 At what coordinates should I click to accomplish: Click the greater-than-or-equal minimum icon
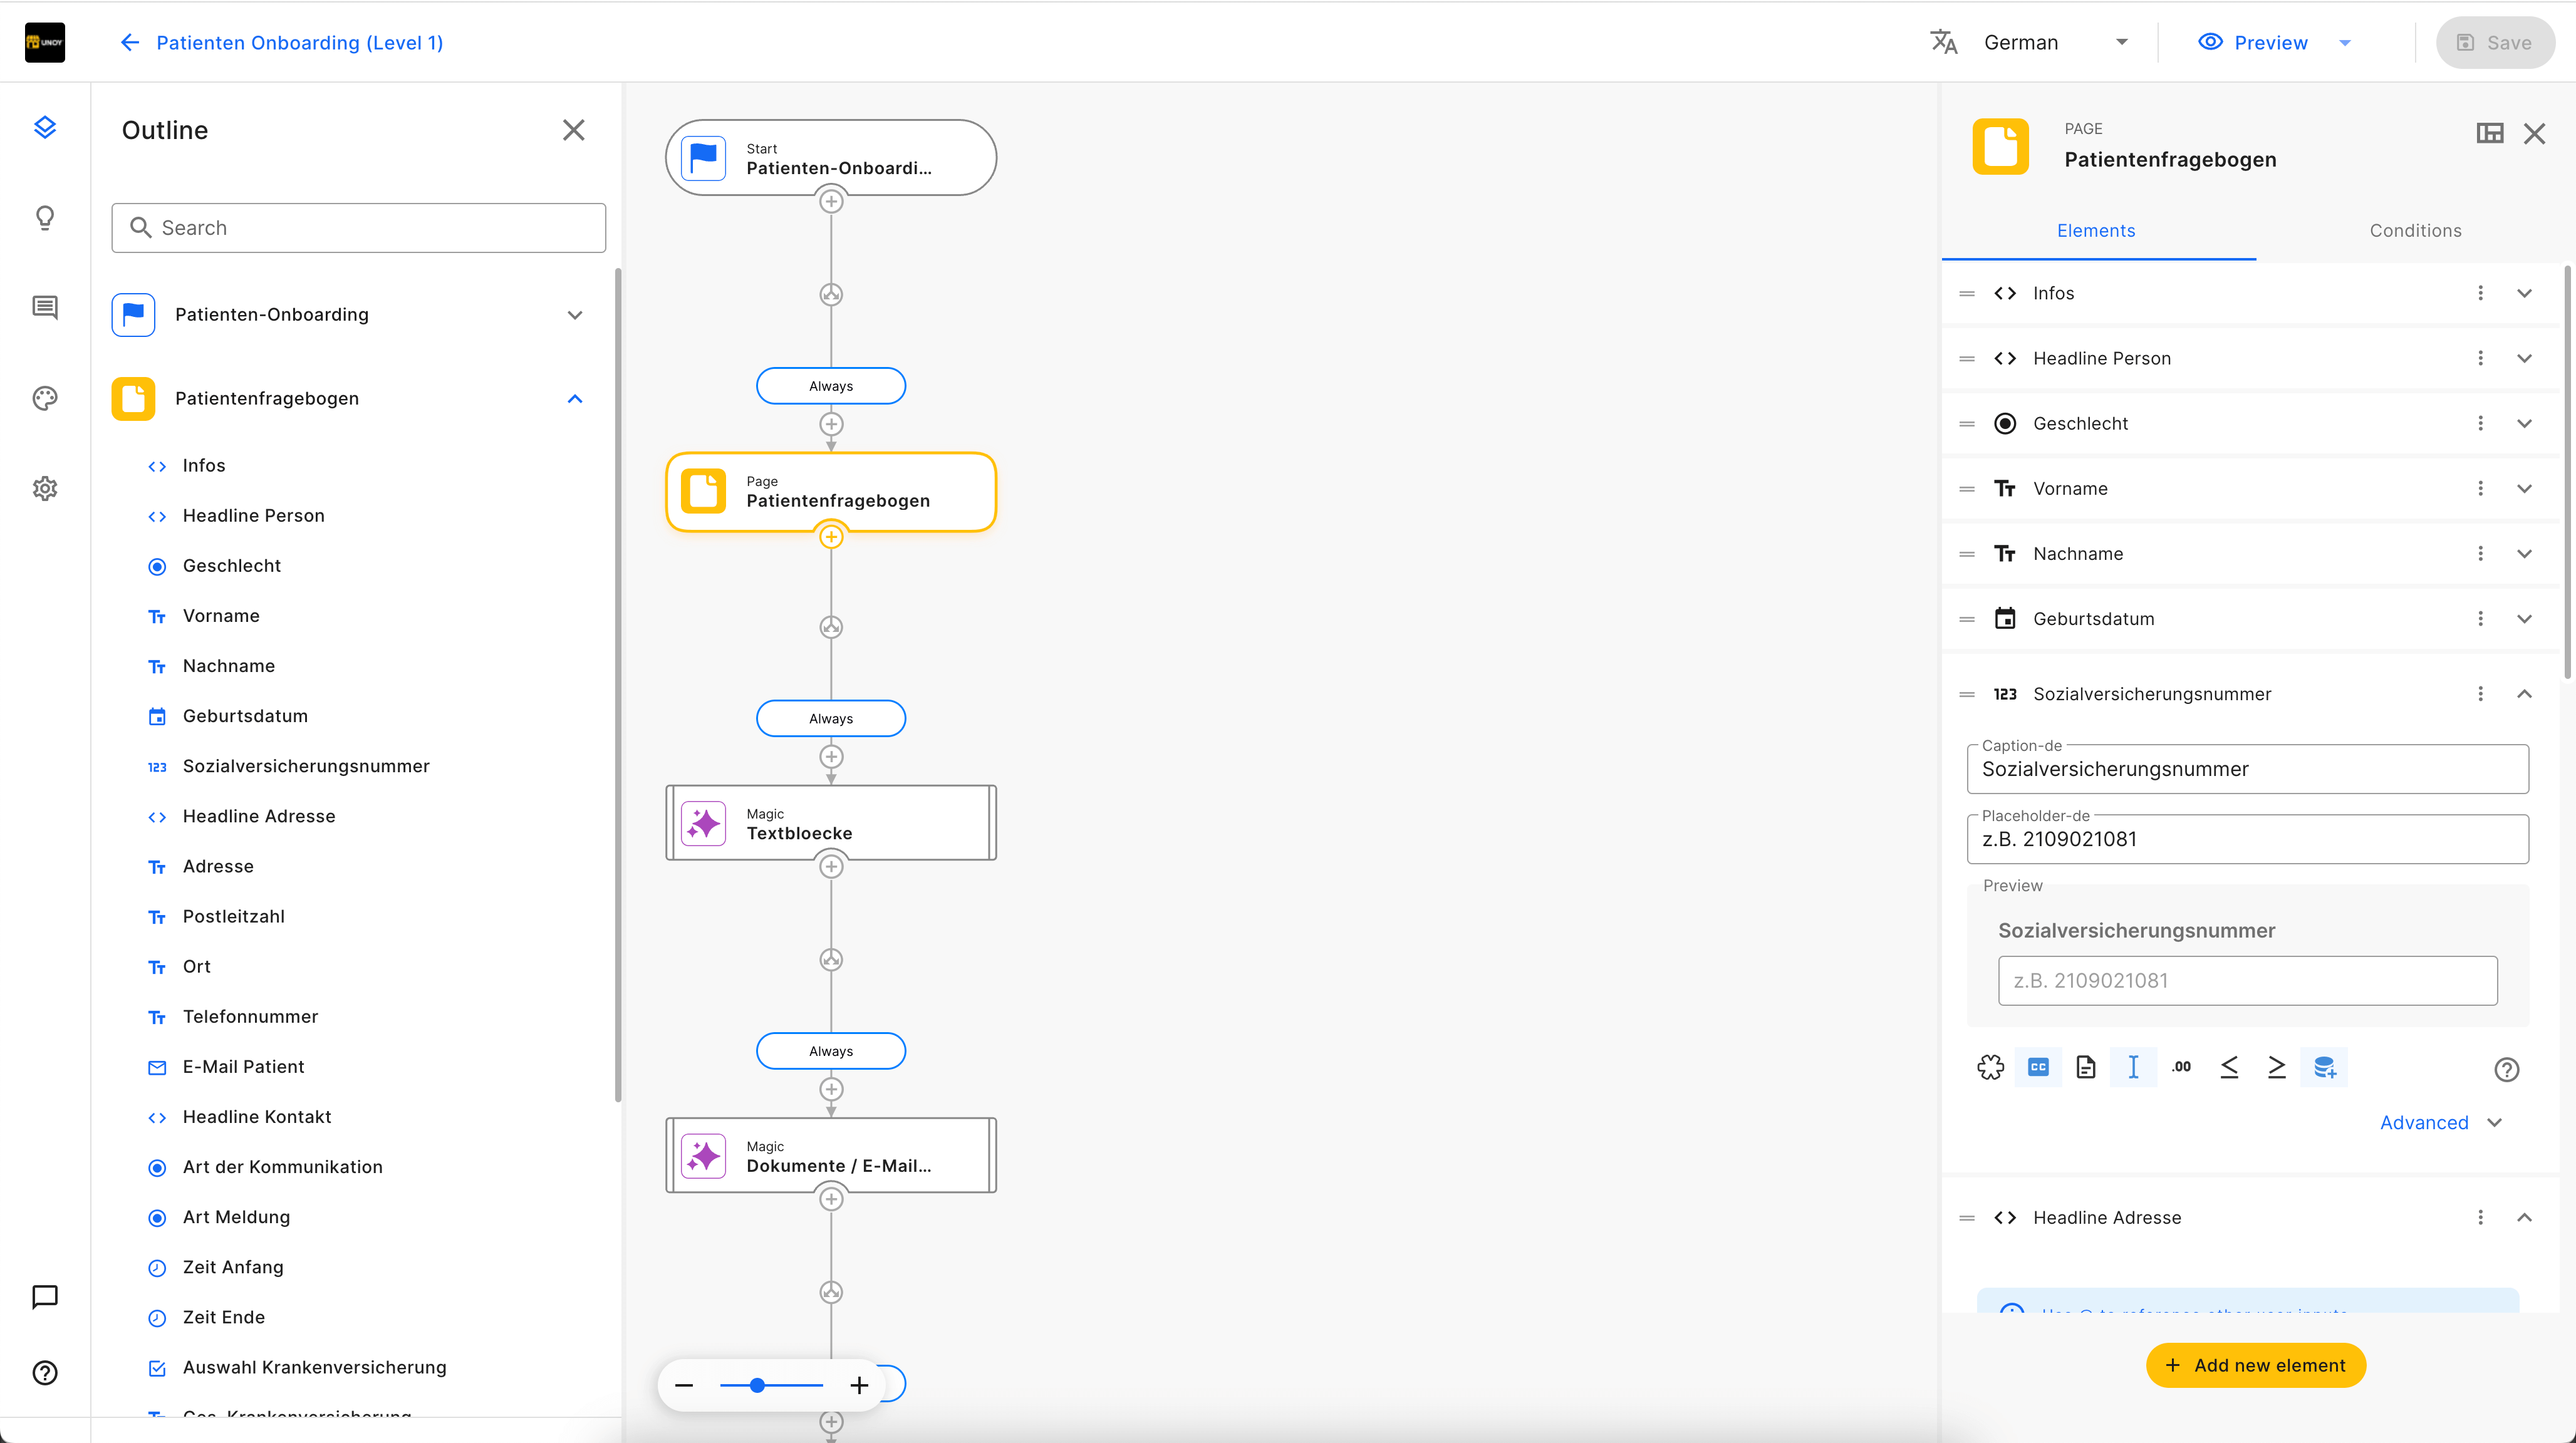tap(2277, 1067)
